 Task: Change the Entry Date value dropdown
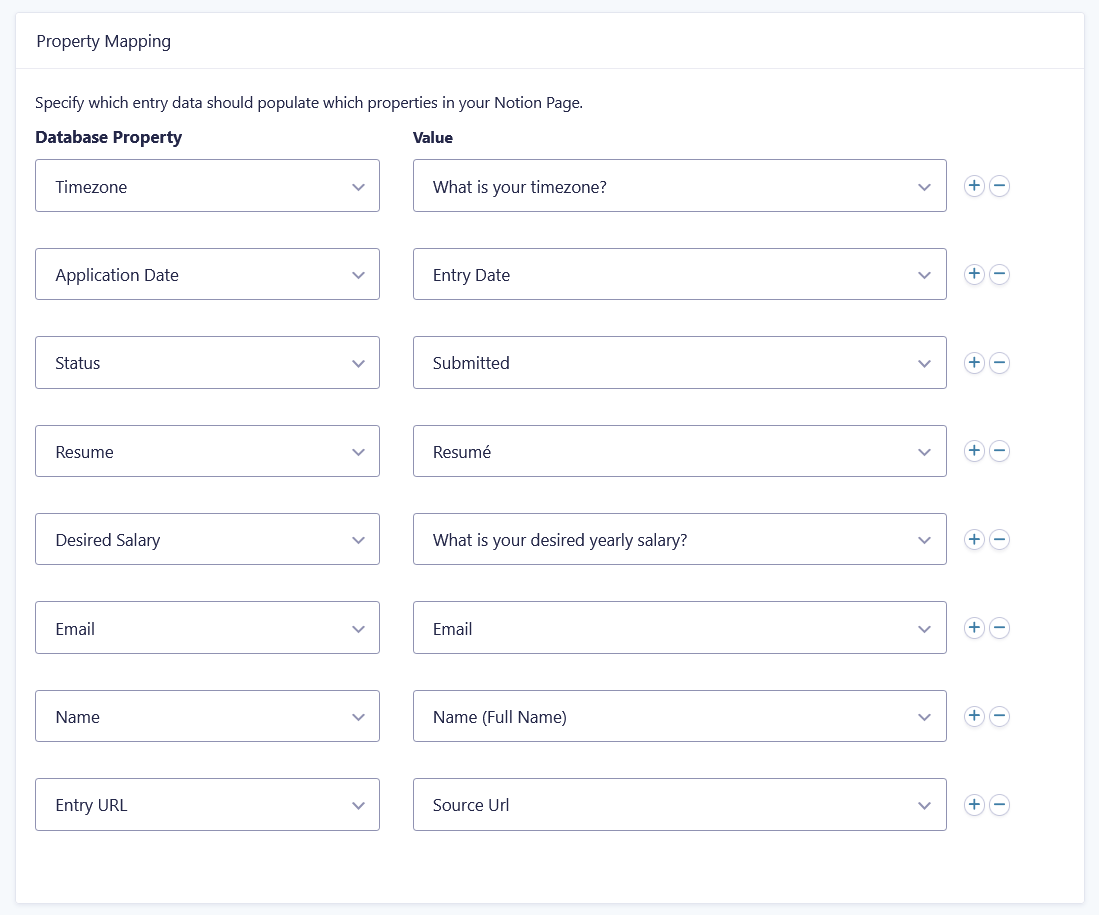click(680, 274)
